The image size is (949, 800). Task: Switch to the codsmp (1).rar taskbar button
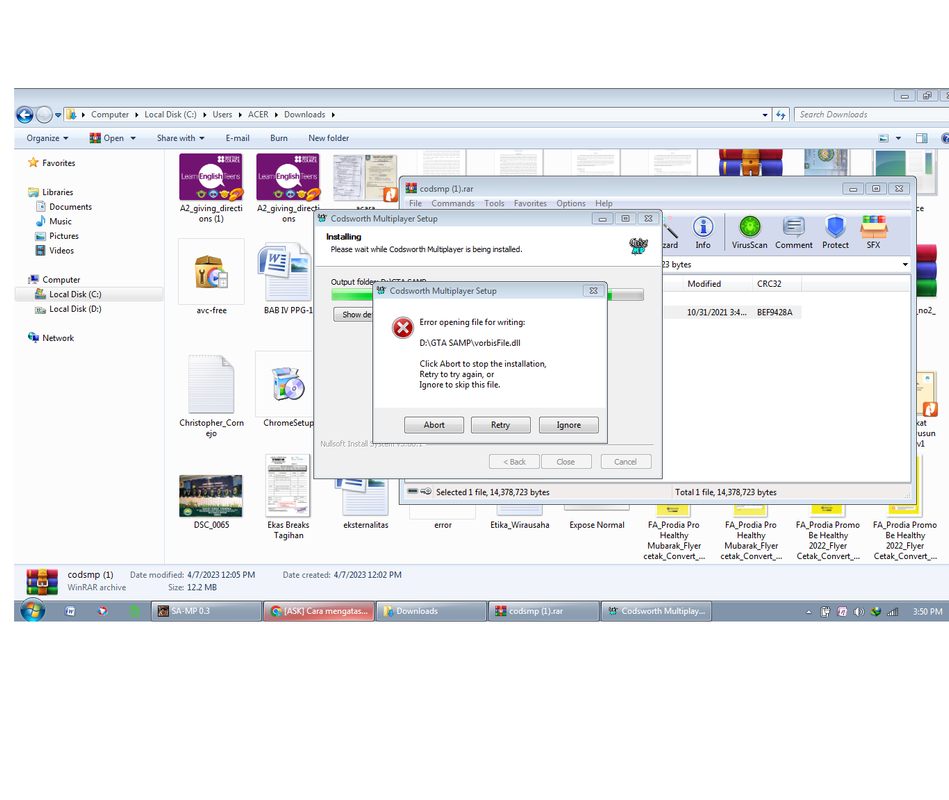(544, 611)
